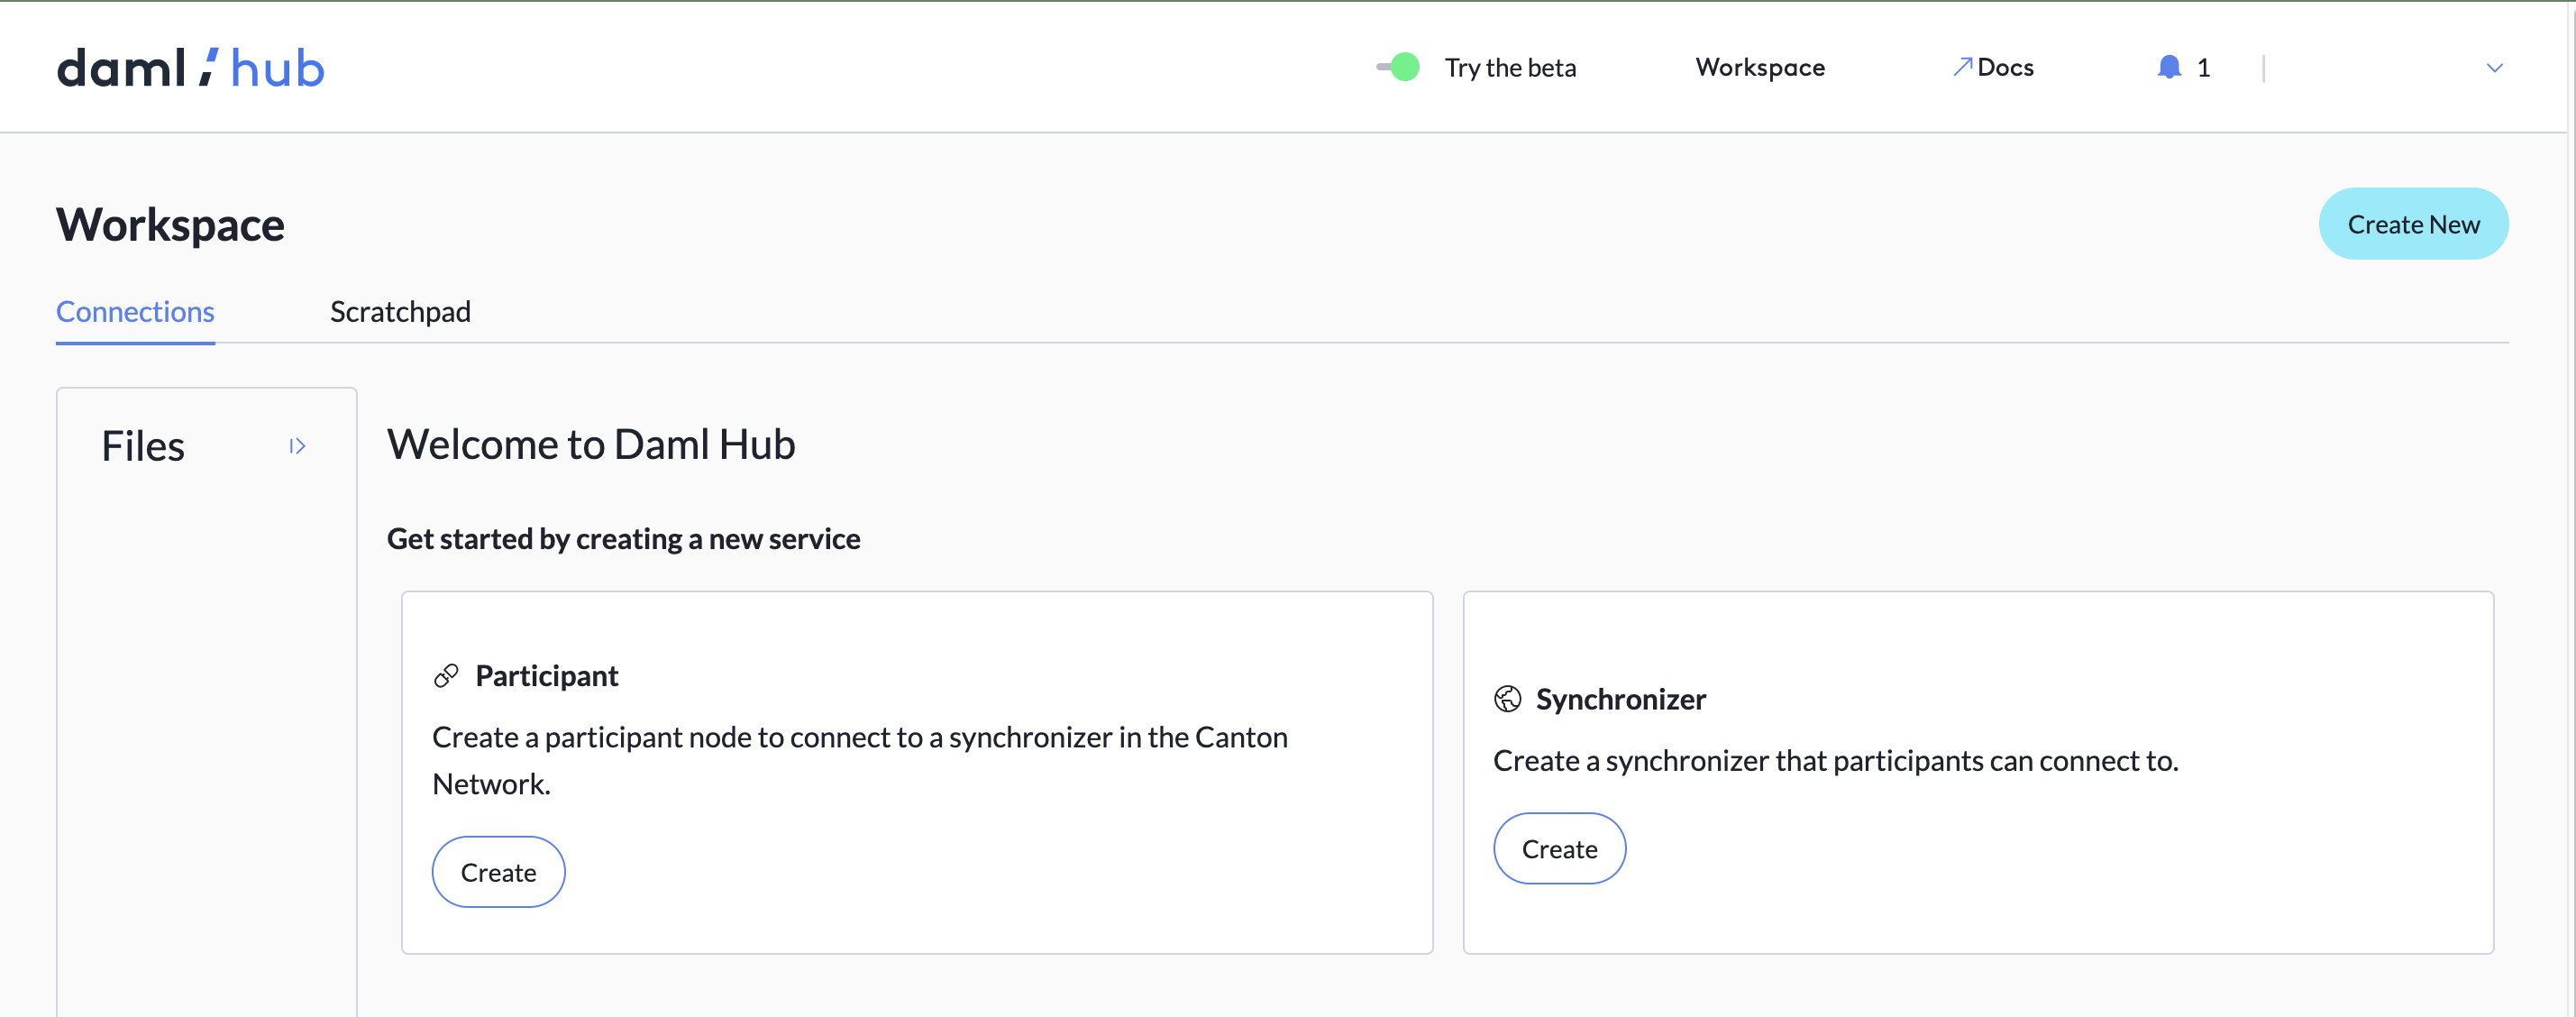Open the account dropdown chevron
The image size is (2576, 1017).
tap(2493, 68)
